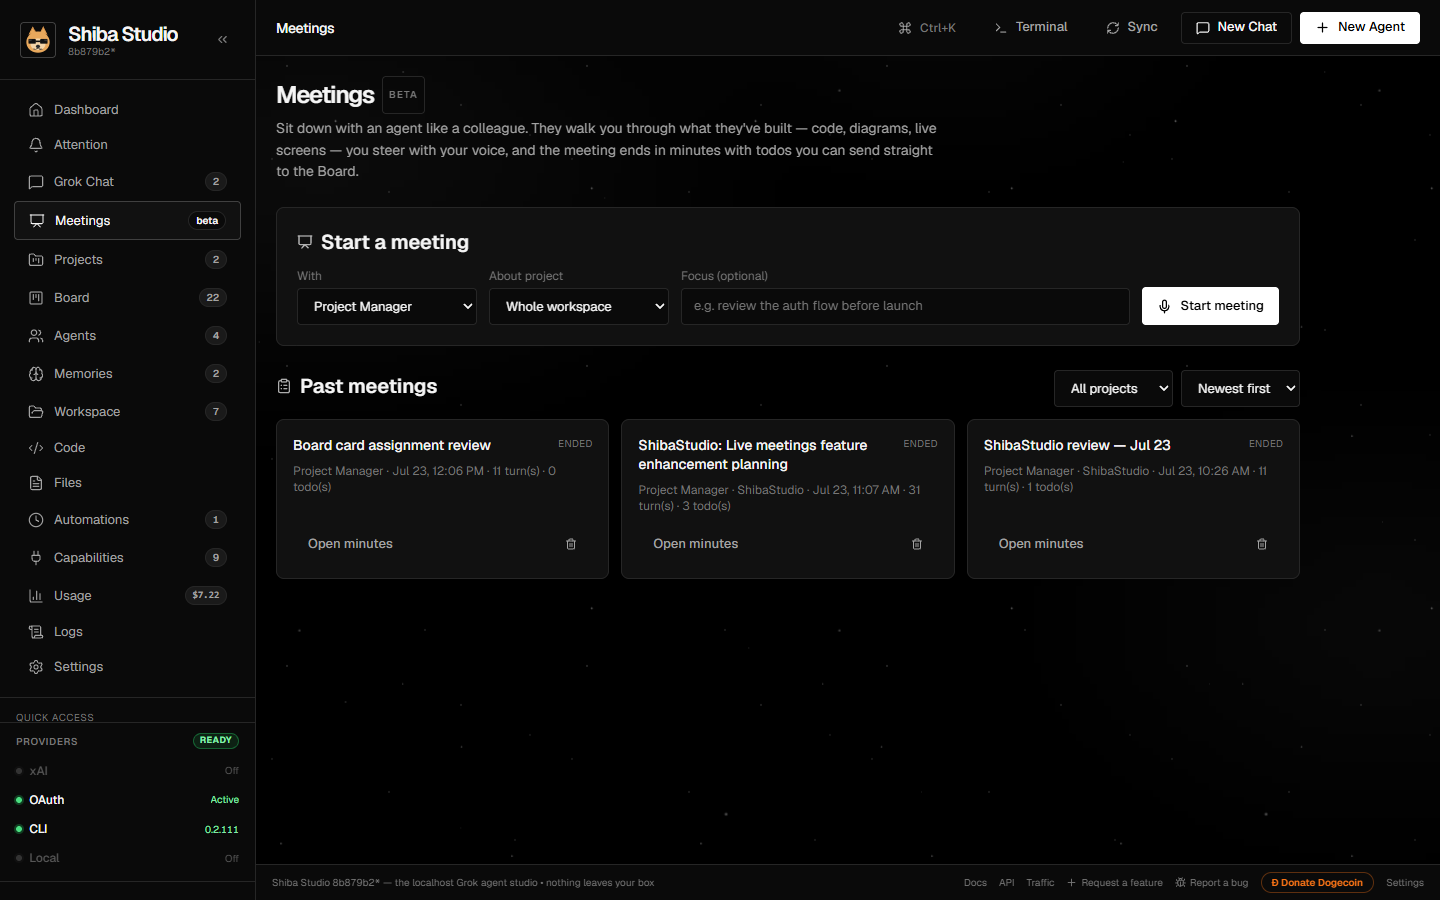The height and width of the screenshot is (900, 1440).
Task: Click the Focus (optional) text field
Action: coord(905,307)
